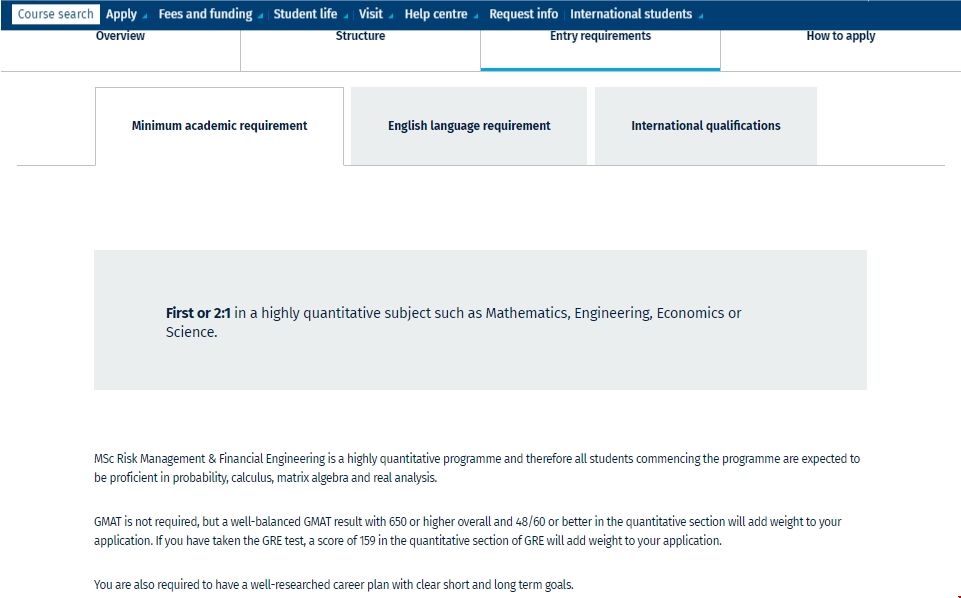The image size is (961, 598).
Task: Open the Fees and funding menu
Action: (x=205, y=14)
